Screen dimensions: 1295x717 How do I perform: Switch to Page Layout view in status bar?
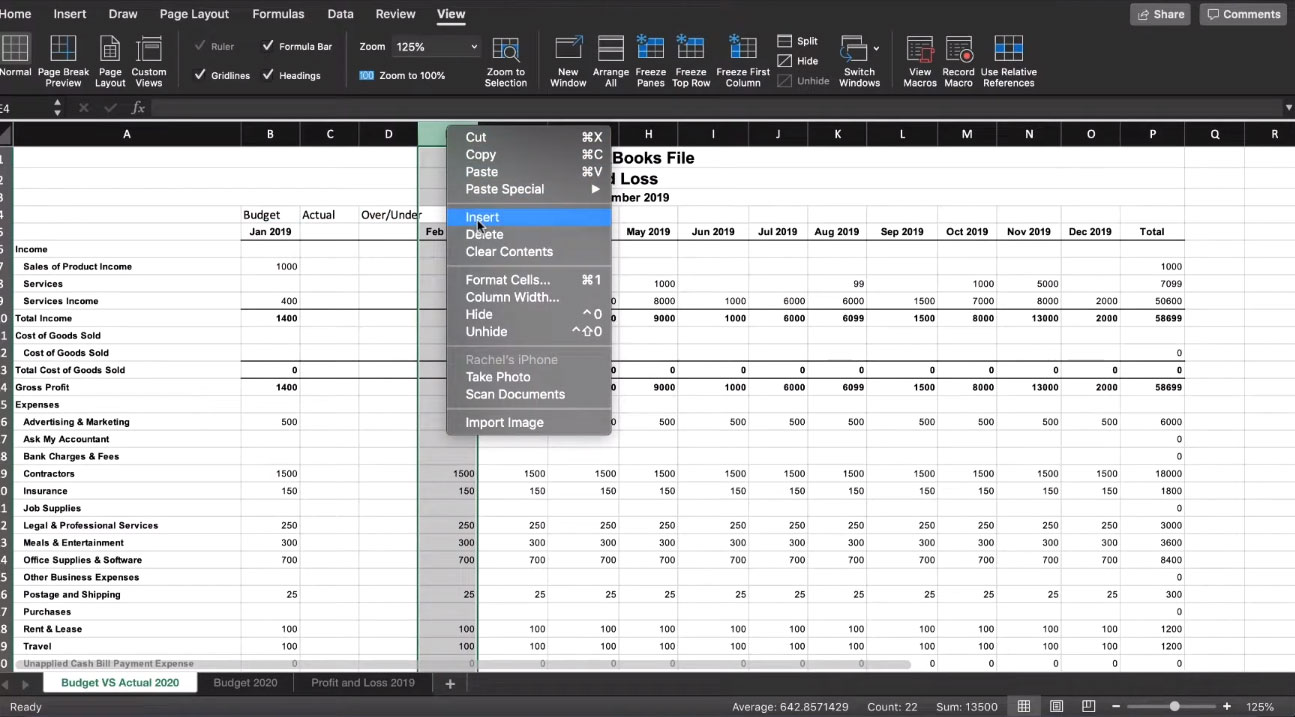1056,707
